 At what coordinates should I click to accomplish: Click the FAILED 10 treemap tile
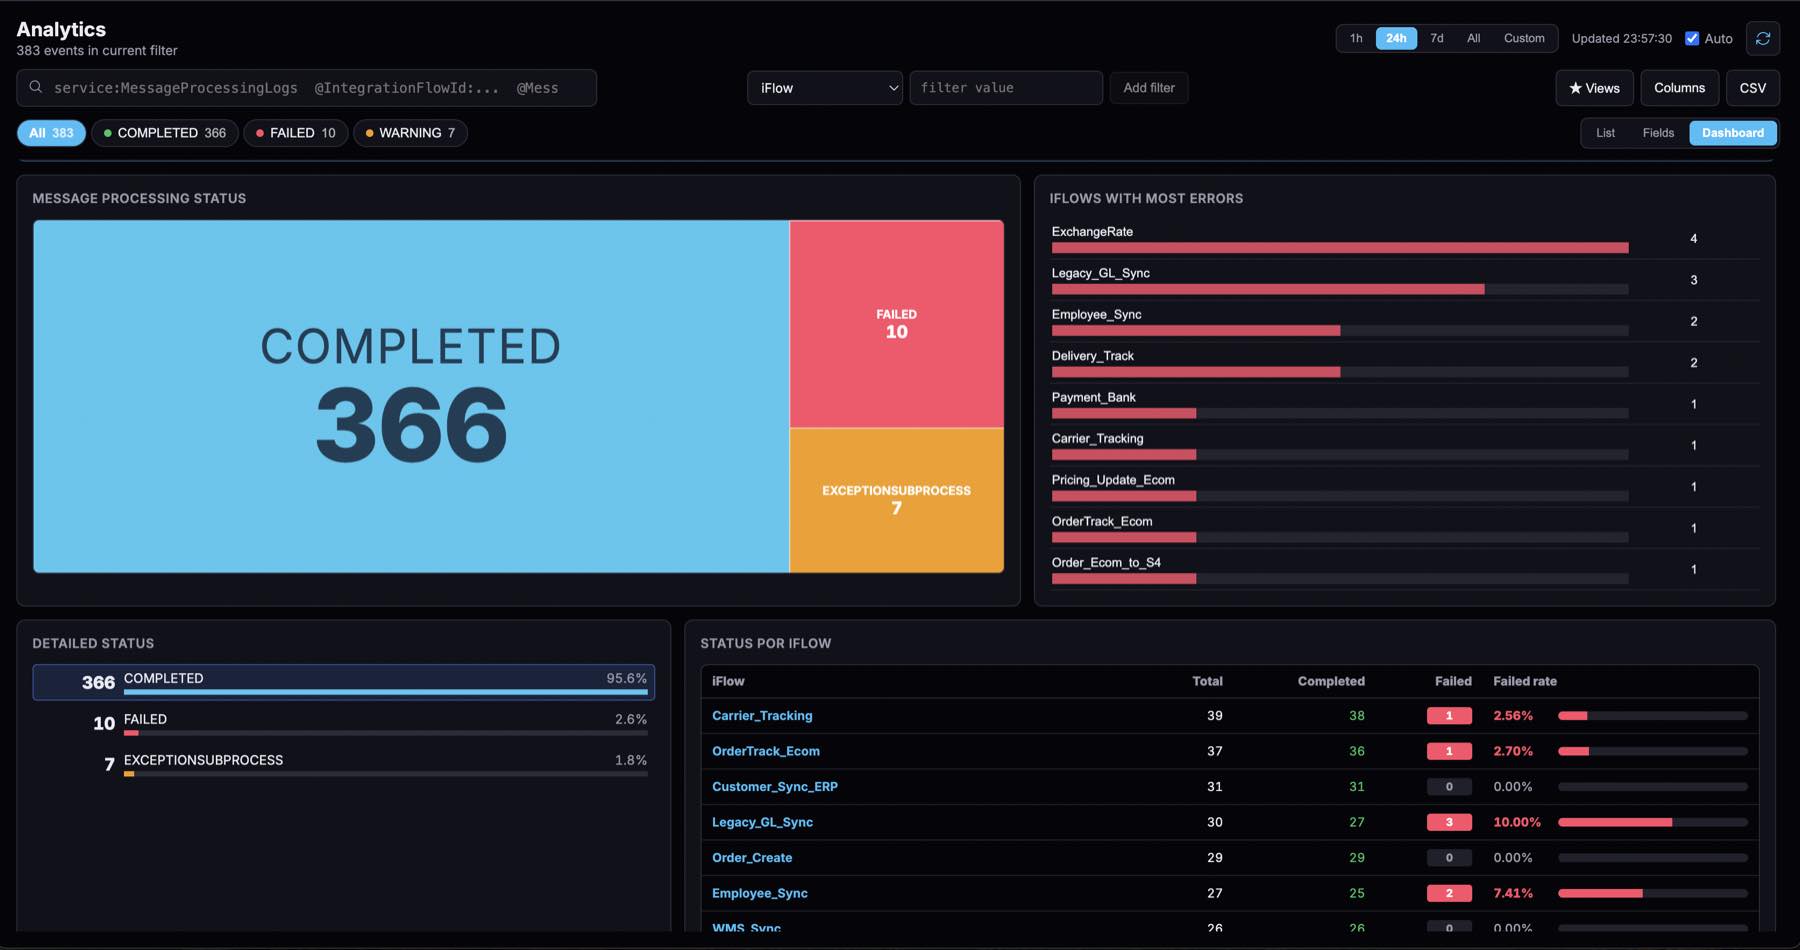pos(897,324)
